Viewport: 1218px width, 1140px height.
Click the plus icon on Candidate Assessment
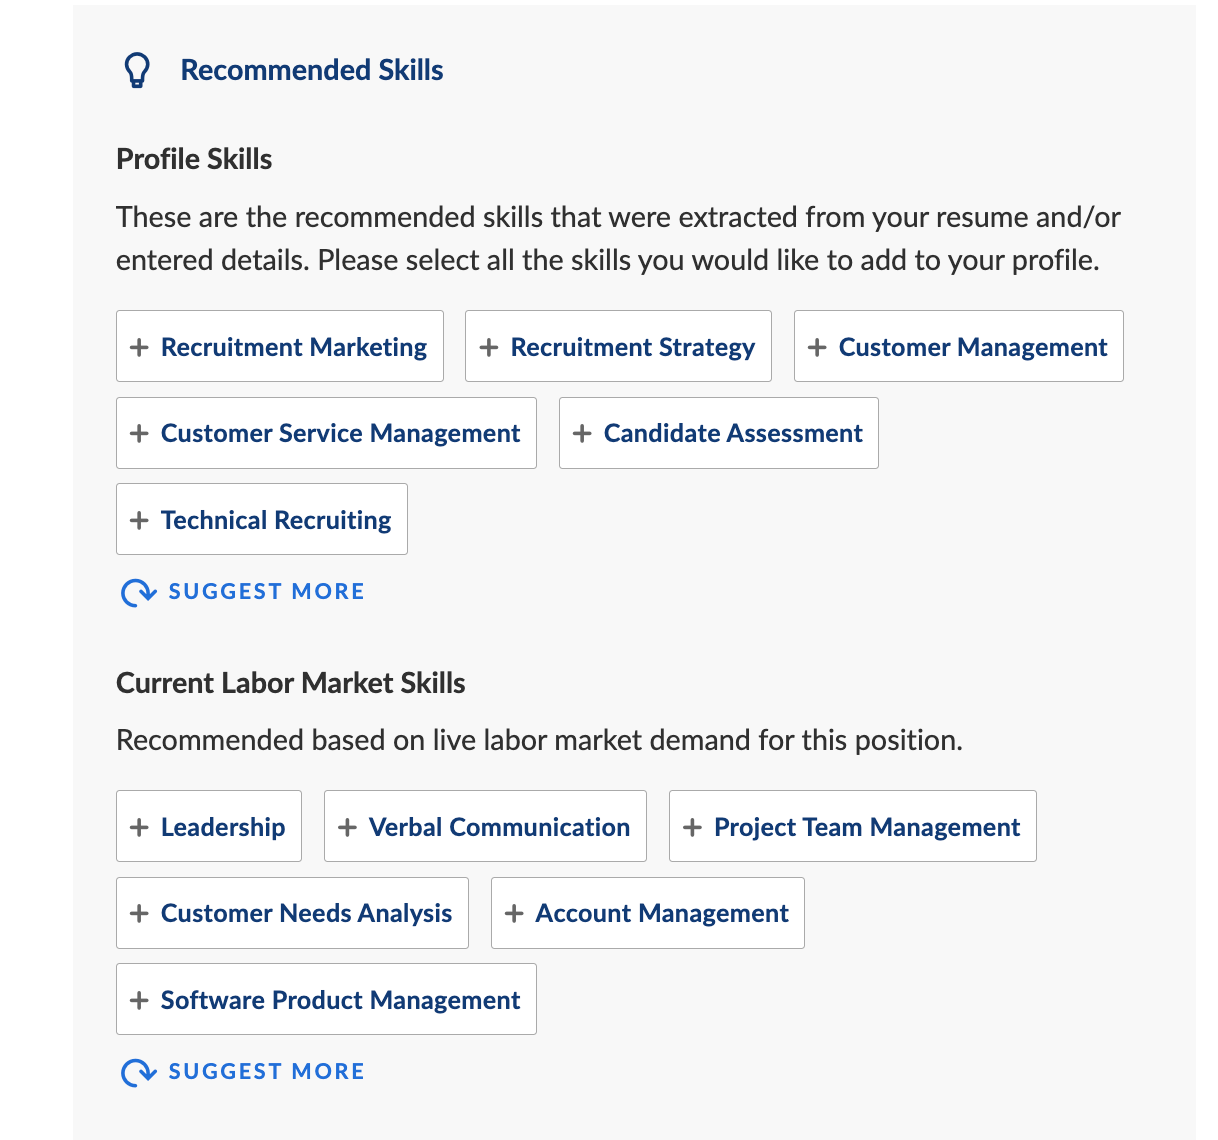tap(582, 433)
